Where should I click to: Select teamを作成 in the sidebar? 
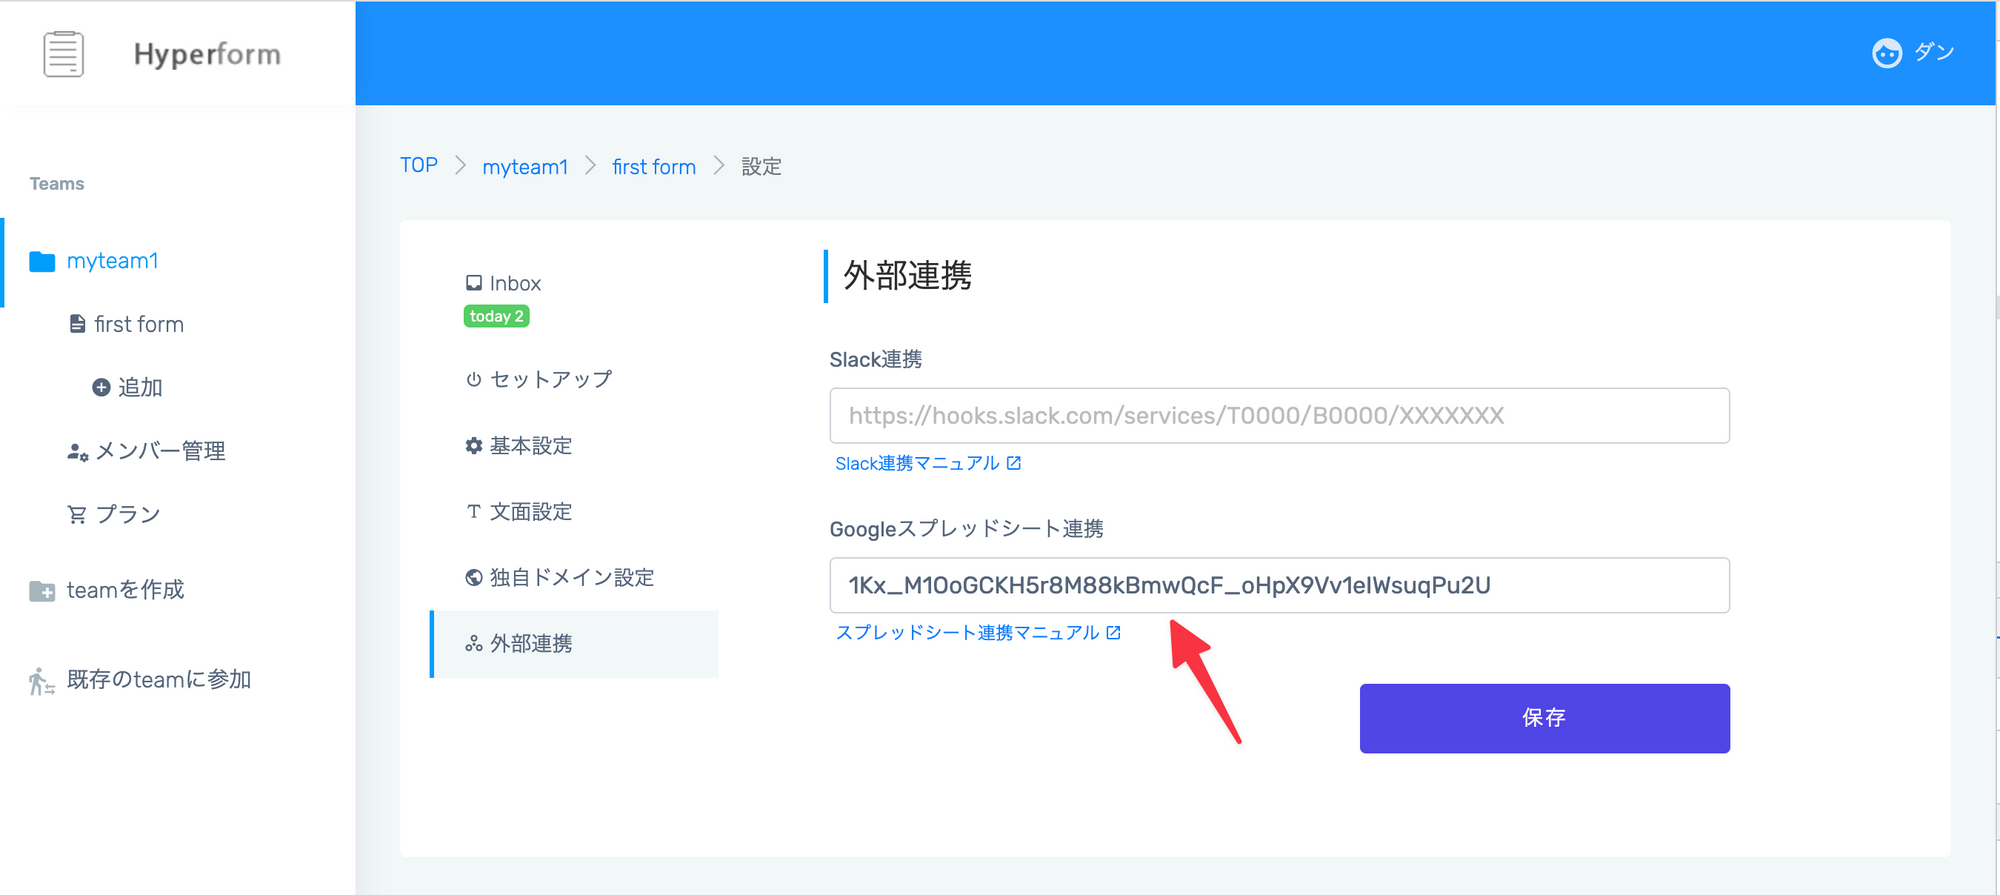coord(126,590)
